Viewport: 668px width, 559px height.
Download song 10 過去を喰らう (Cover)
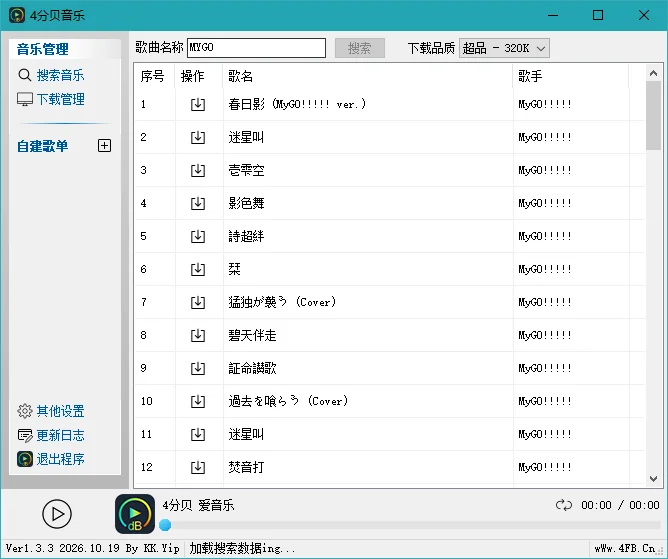click(x=198, y=401)
